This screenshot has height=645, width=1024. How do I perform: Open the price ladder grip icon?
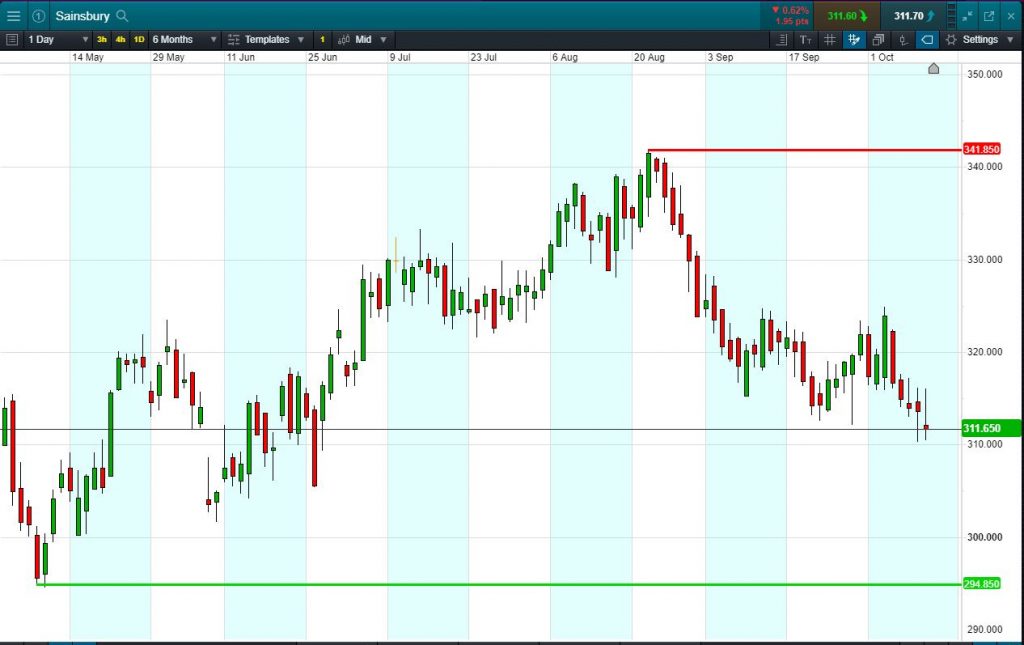click(952, 16)
